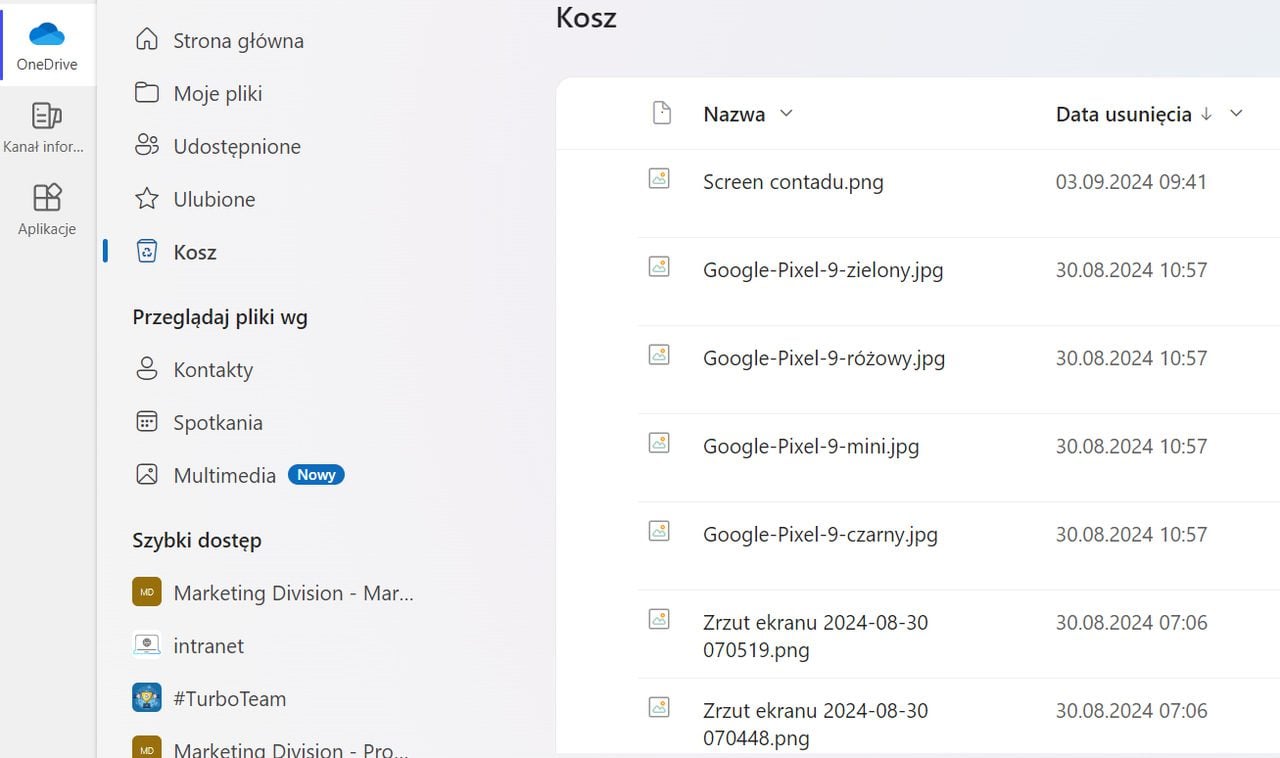The height and width of the screenshot is (758, 1280).
Task: Click image icon of Screen contadu.png
Action: coord(659,178)
